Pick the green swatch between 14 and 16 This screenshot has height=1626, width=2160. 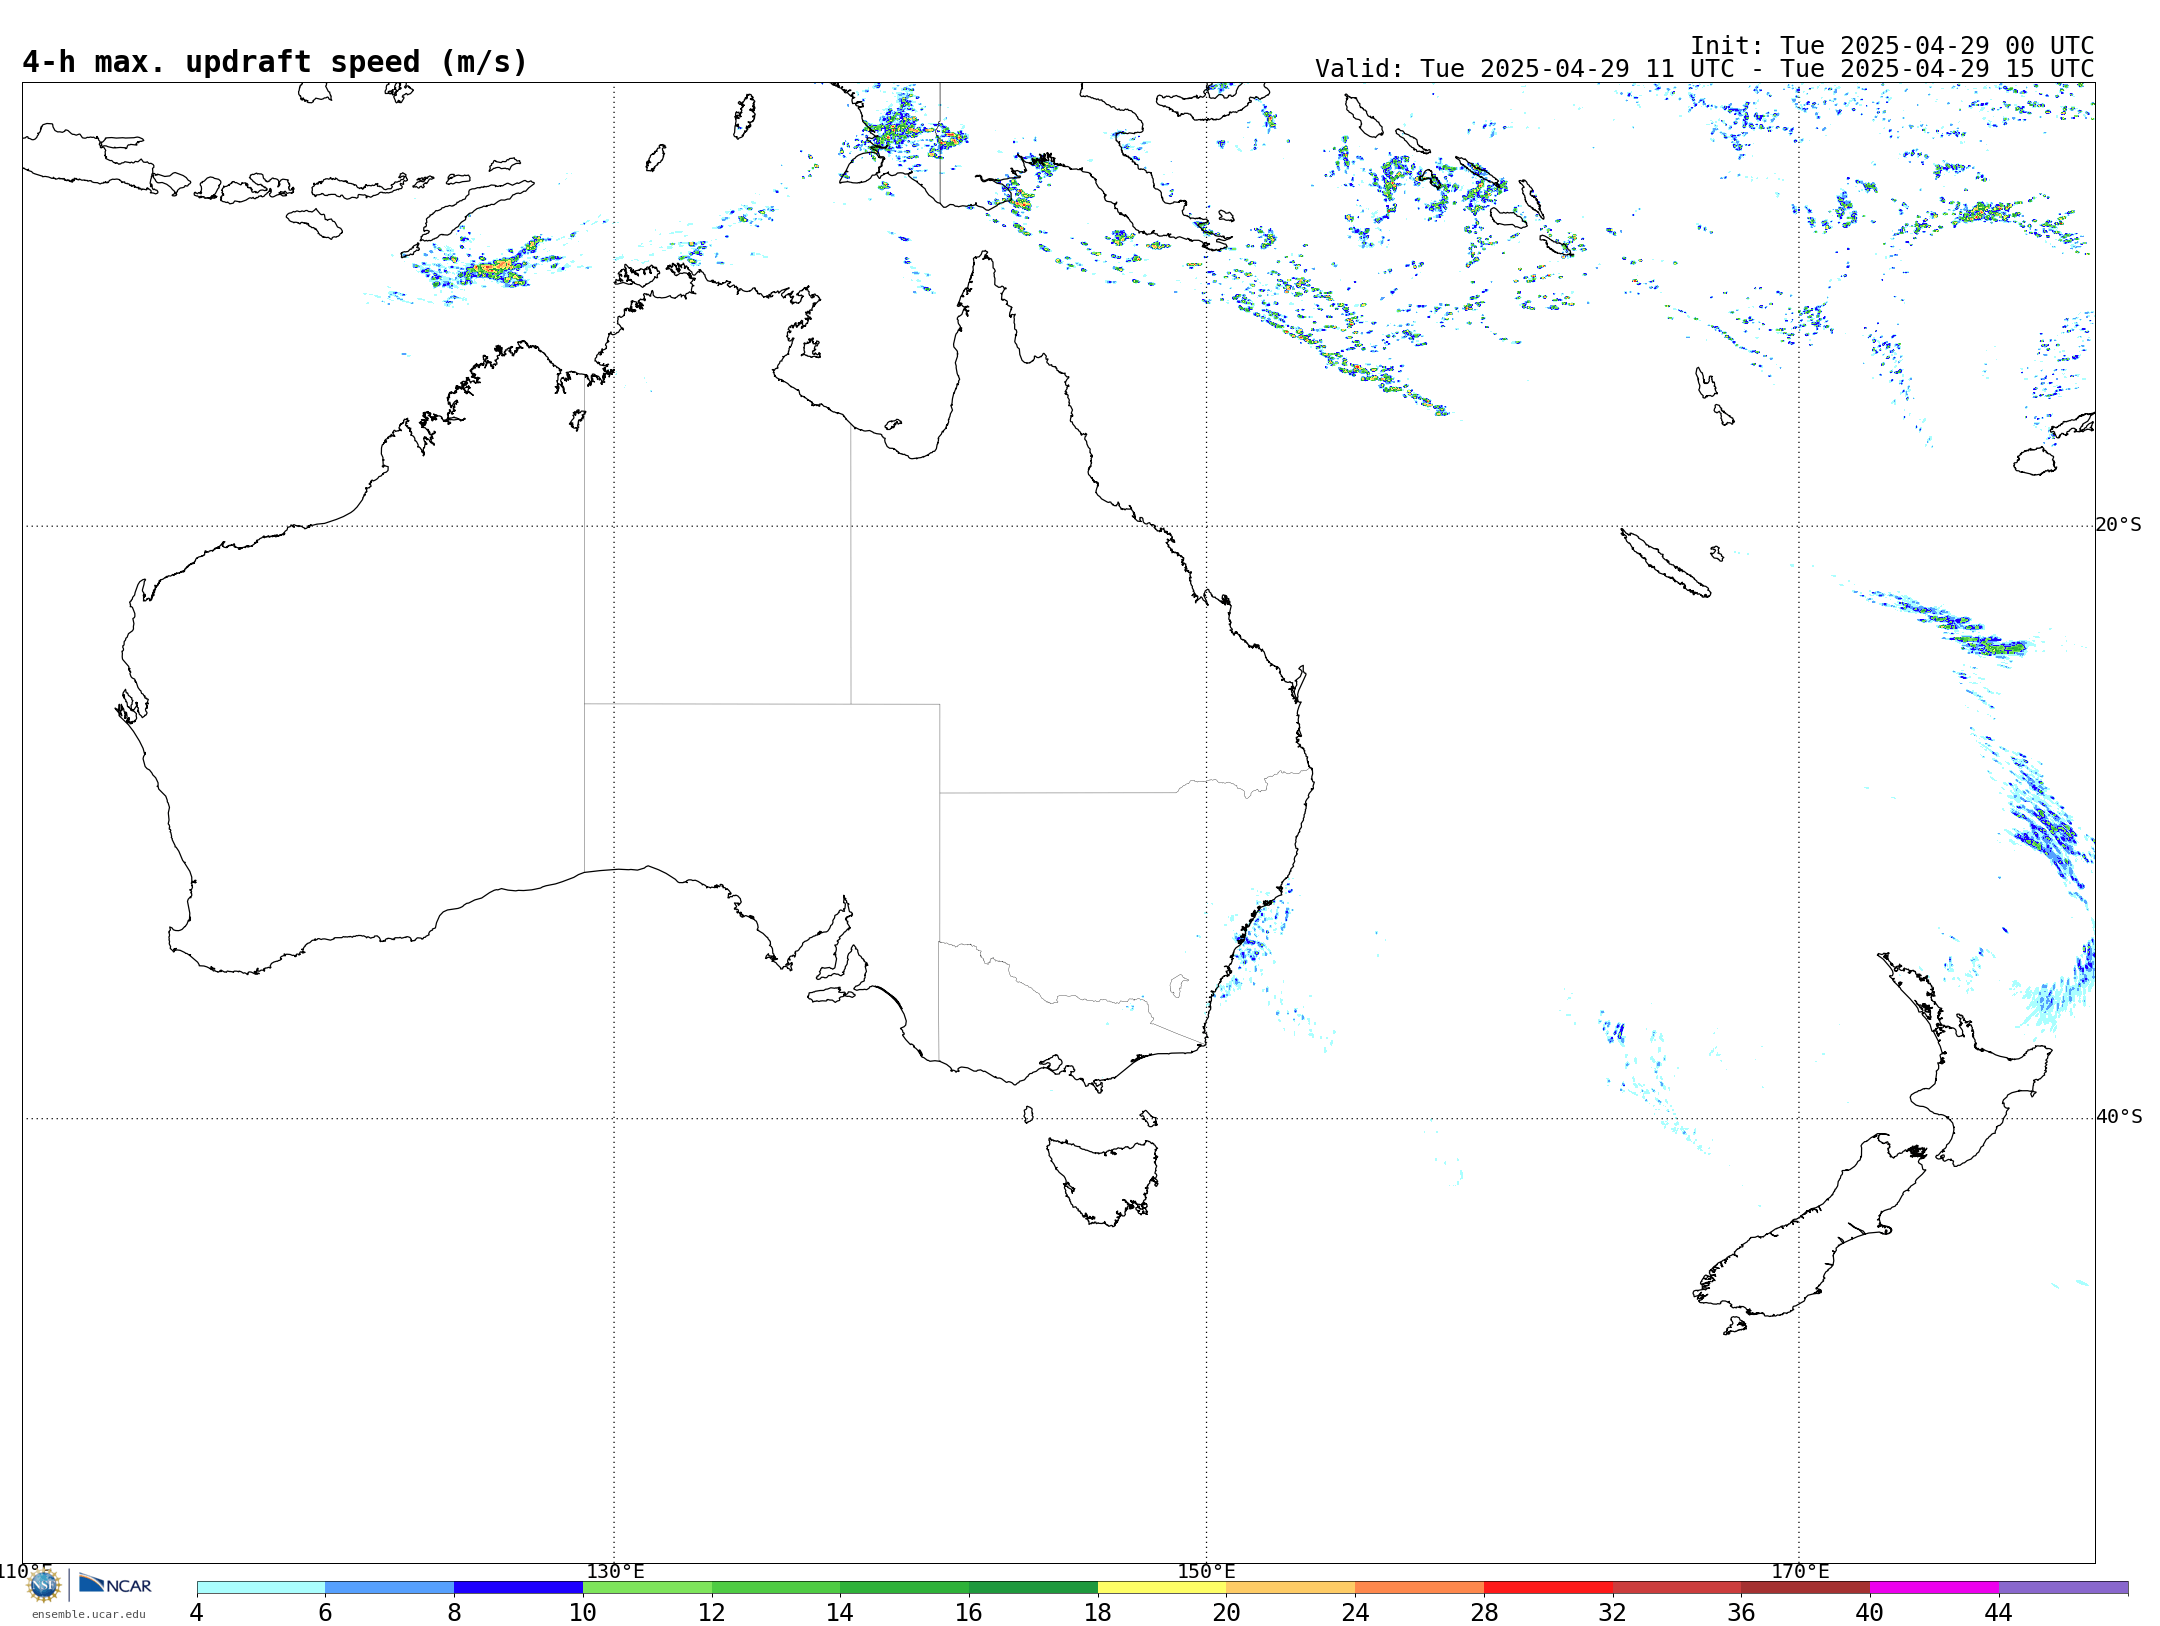coord(904,1587)
